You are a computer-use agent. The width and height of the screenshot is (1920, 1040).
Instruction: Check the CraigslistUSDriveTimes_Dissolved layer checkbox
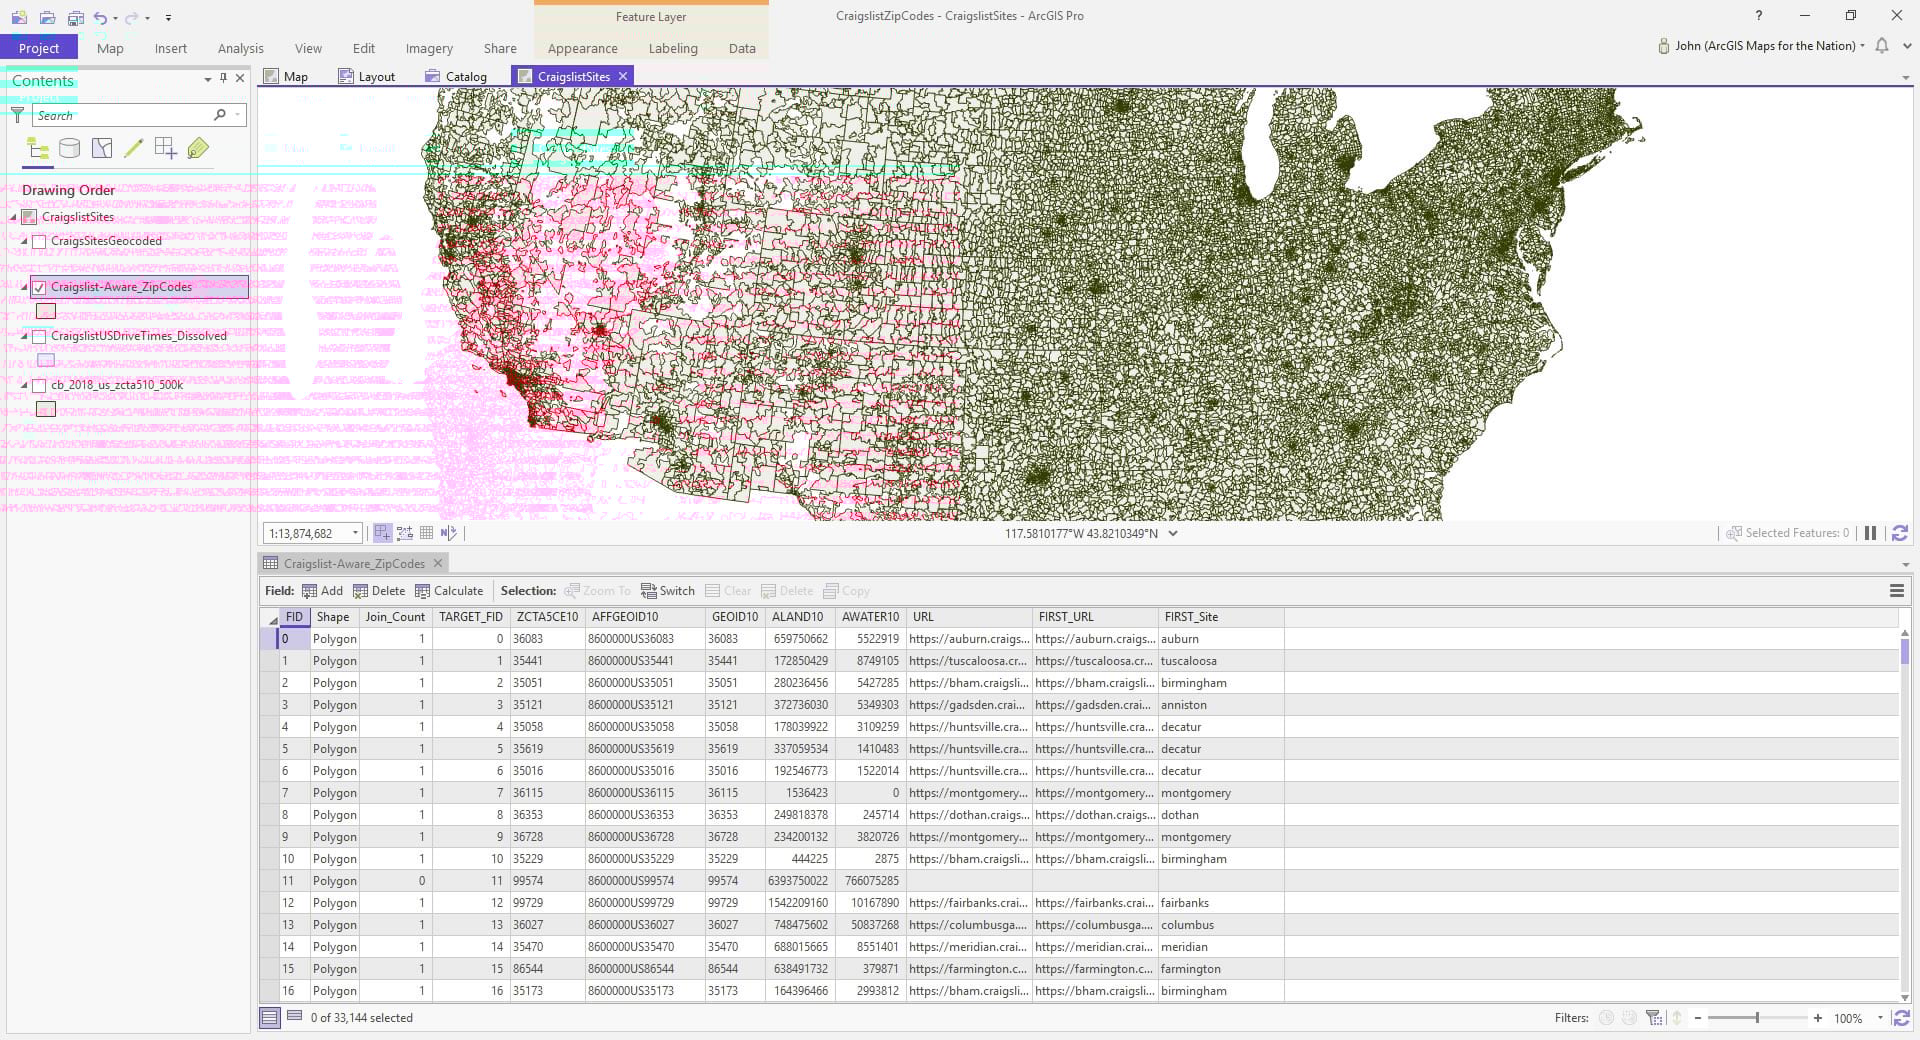pos(40,337)
